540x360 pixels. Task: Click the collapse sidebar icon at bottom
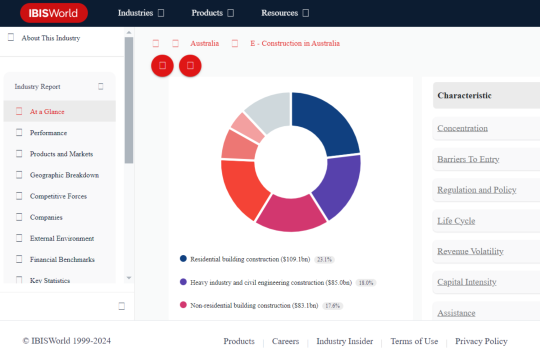122,306
